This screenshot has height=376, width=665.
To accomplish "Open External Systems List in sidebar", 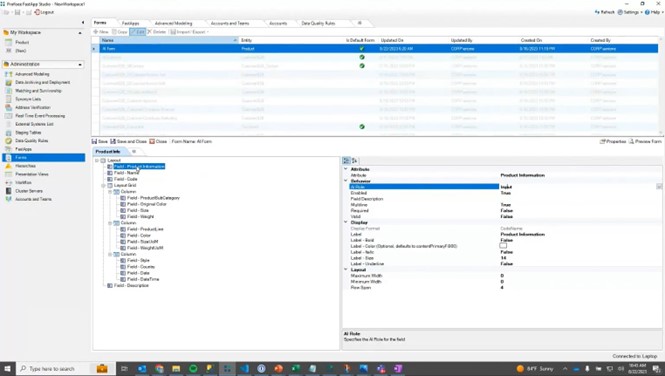I will [34, 124].
